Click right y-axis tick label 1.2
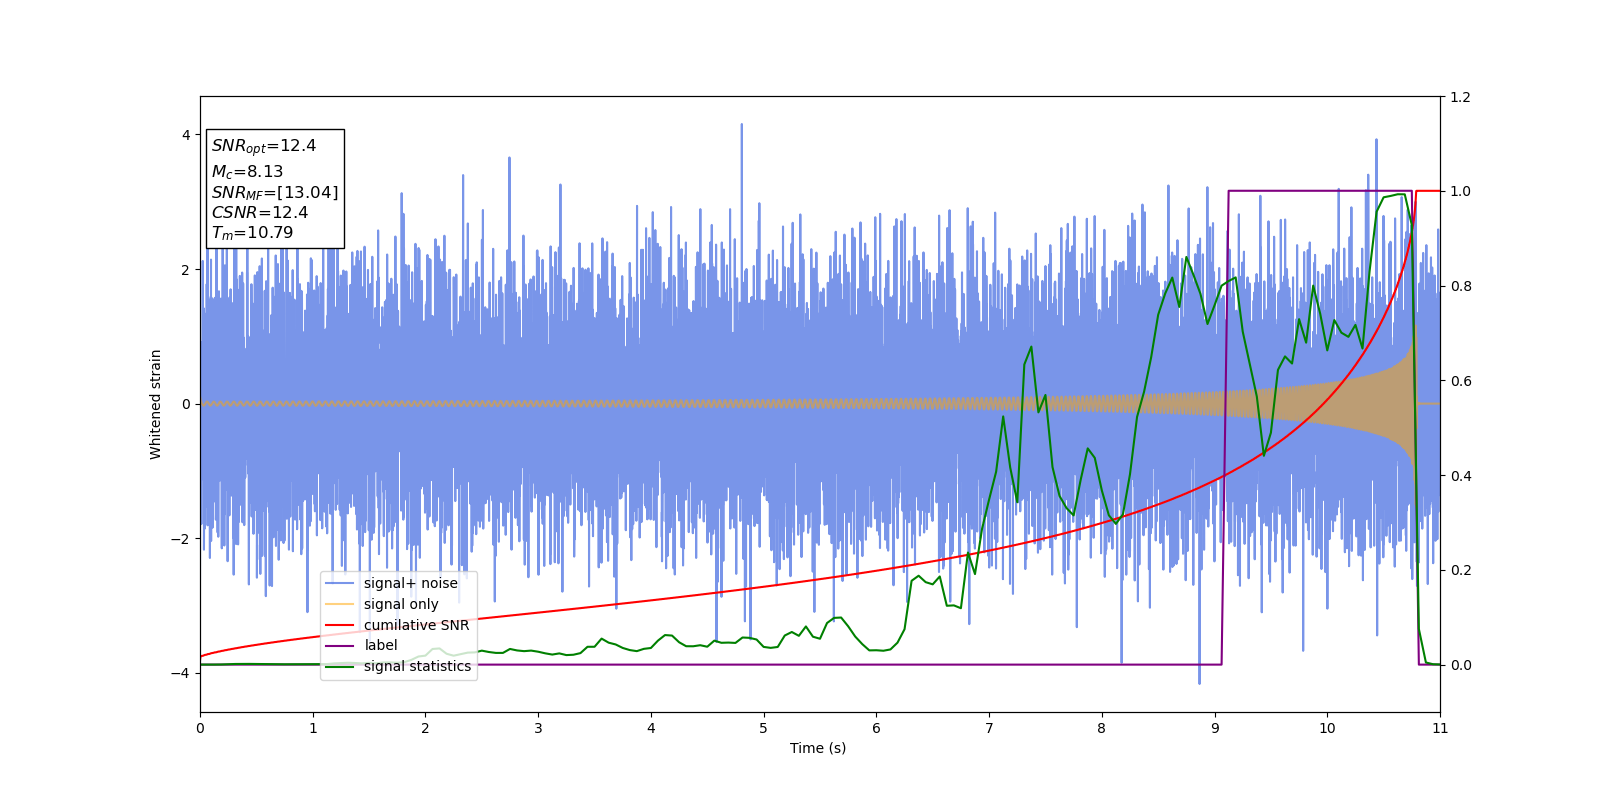 click(x=1460, y=97)
